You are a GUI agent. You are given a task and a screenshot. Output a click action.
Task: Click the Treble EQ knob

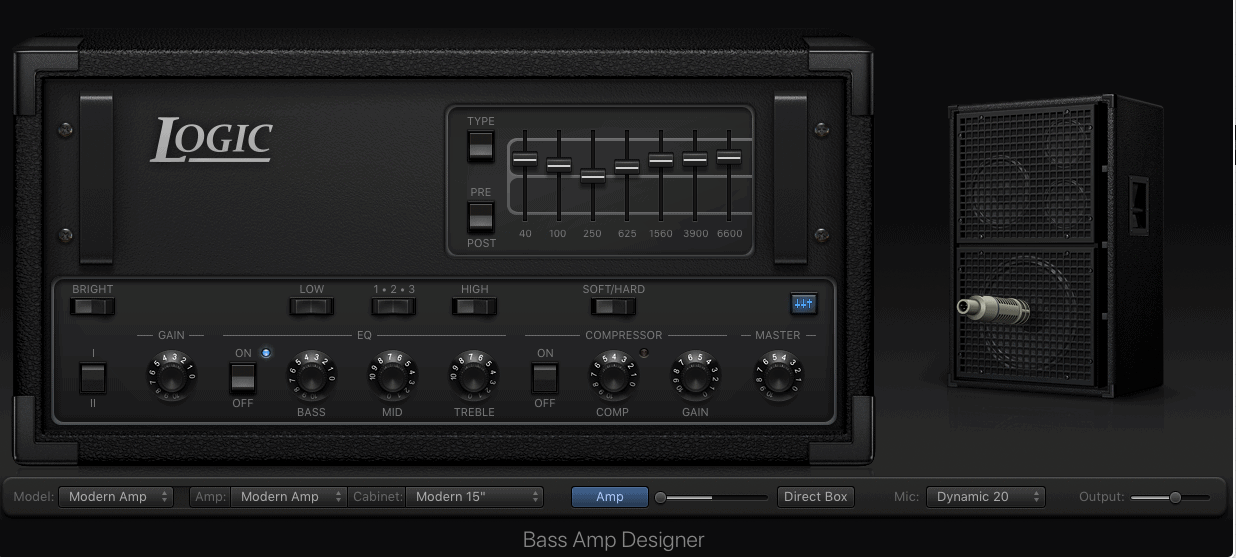point(474,375)
